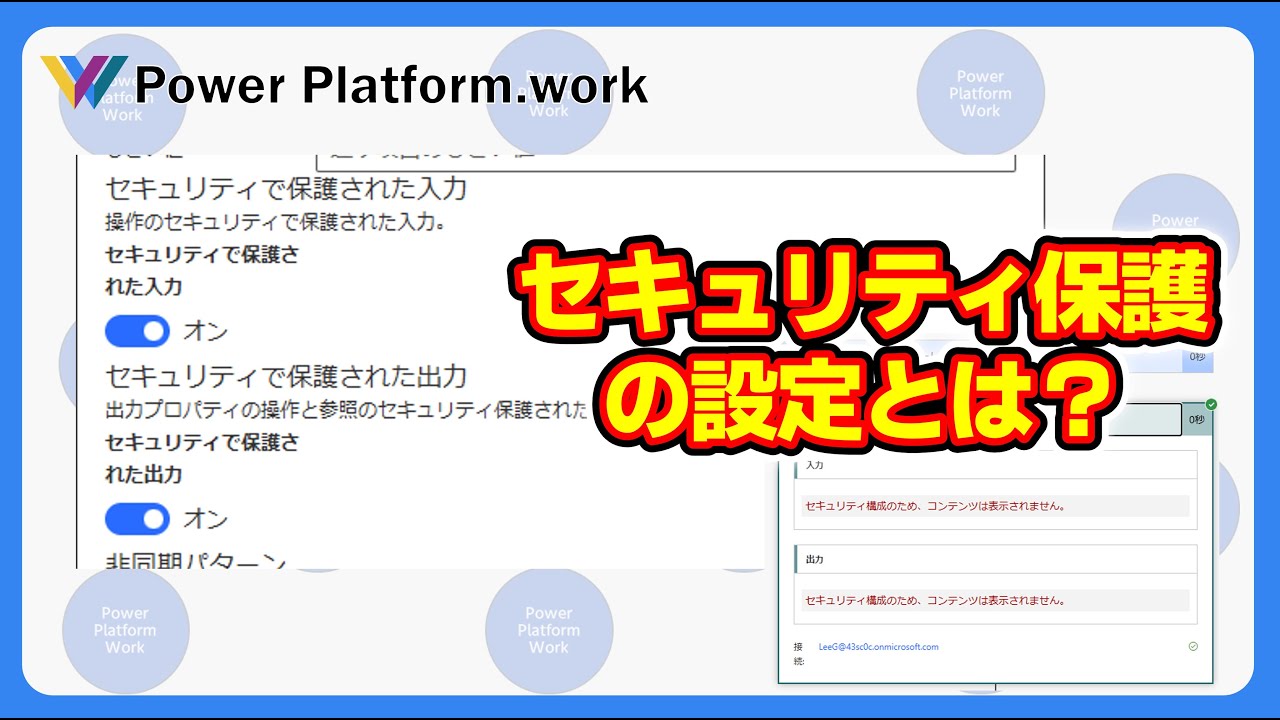Screen dimensions: 1280x720
Task: Click the 操作のセキュリティで保護された入力。 description
Action: point(275,221)
